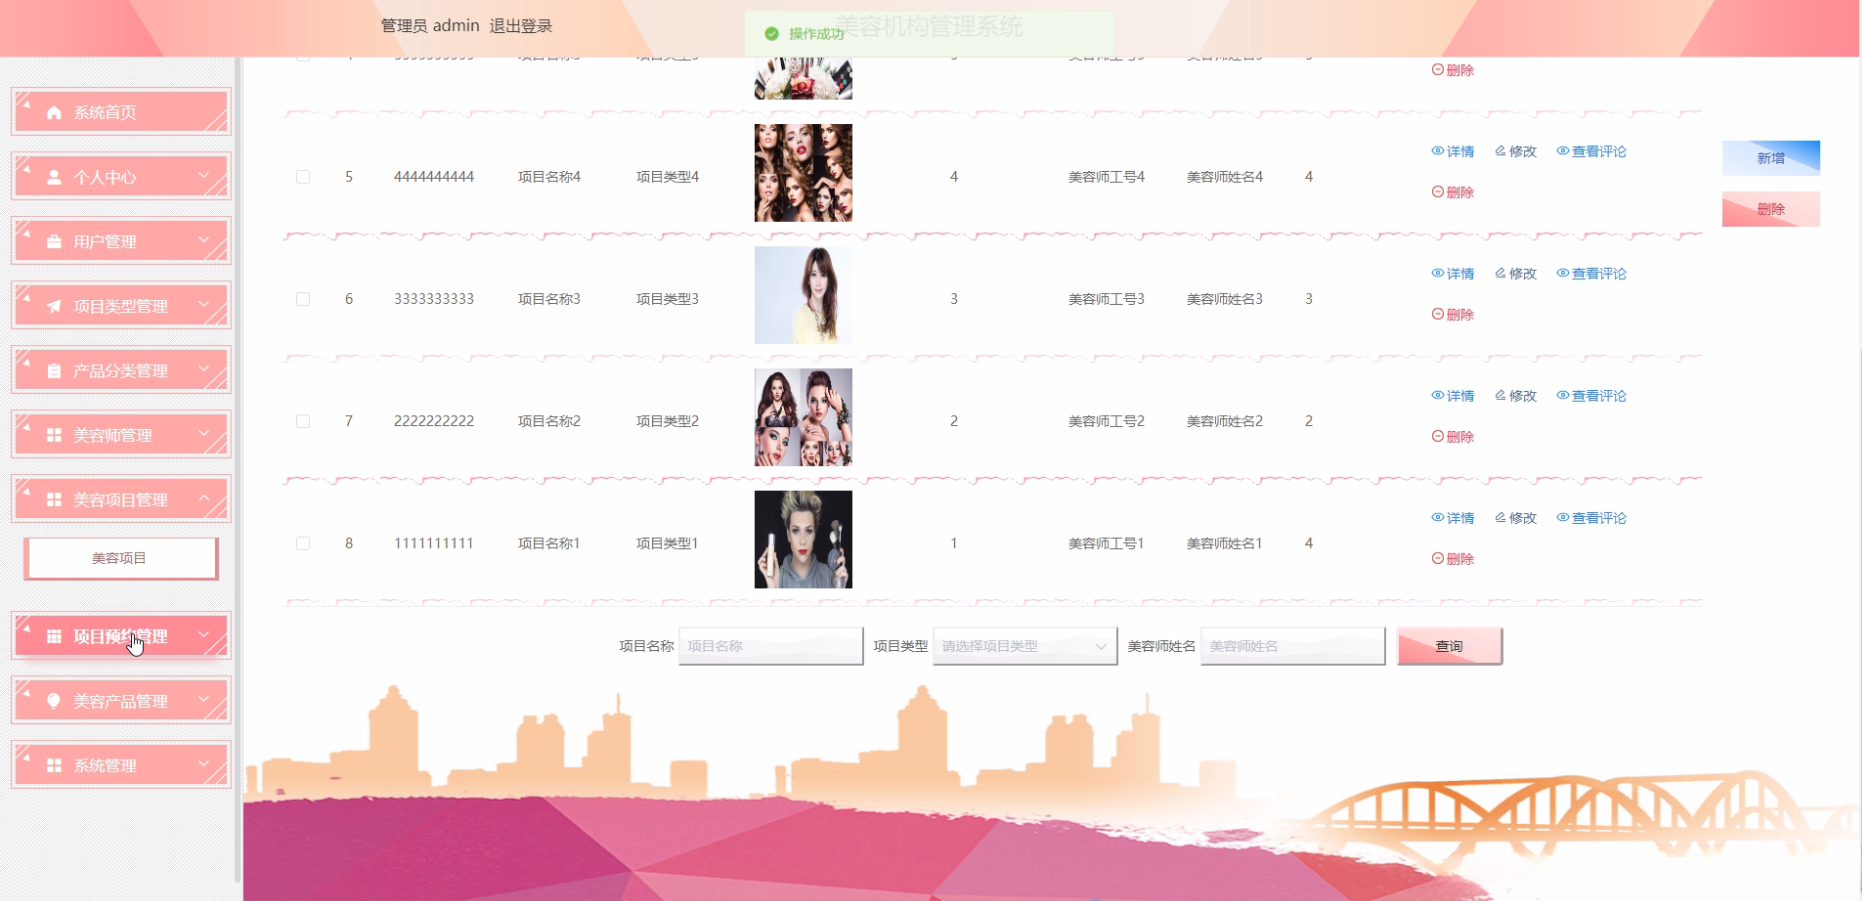
Task: Open 查看评论 for the 项目名称3 row
Action: click(x=1591, y=273)
